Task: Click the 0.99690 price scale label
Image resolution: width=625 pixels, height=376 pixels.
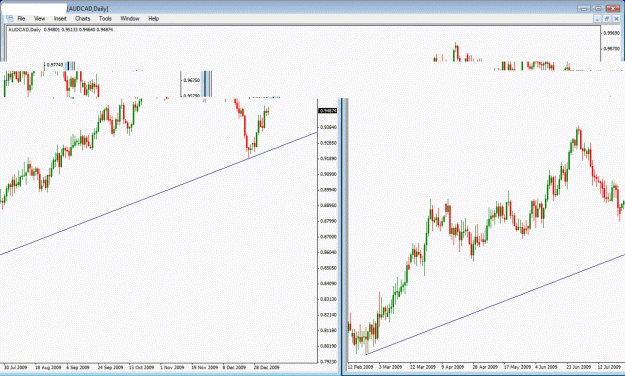Action: click(x=611, y=33)
